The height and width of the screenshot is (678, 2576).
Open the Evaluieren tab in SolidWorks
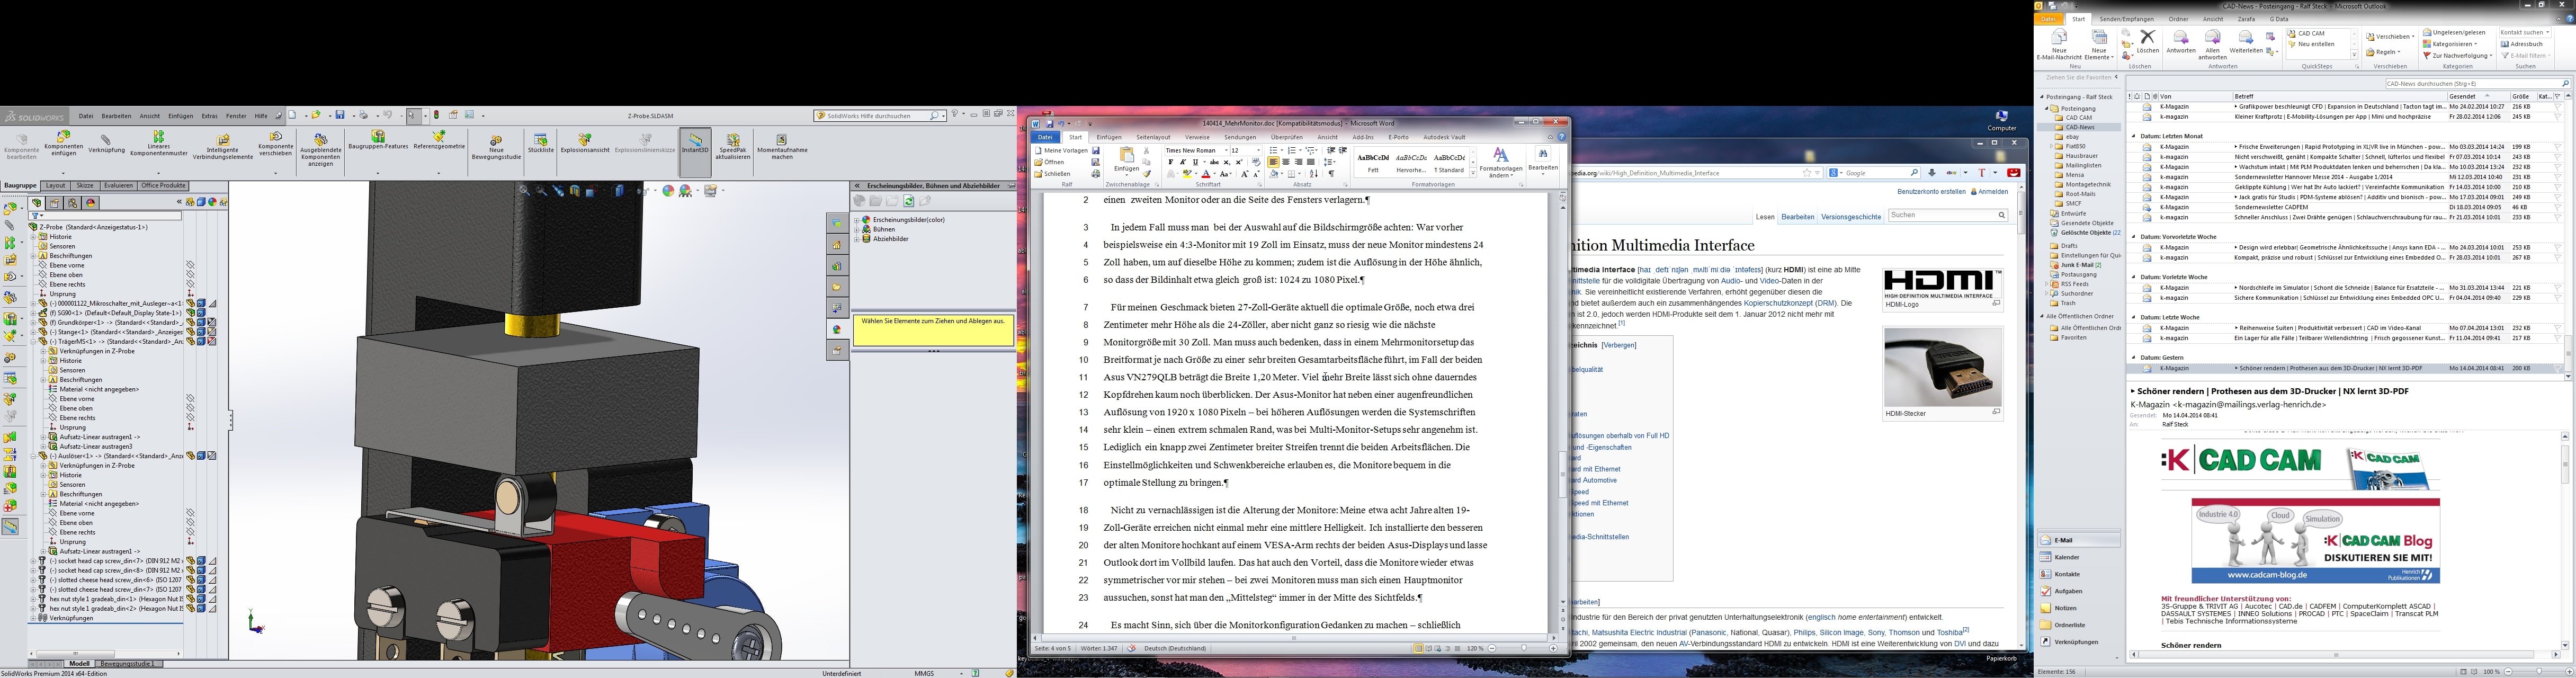click(118, 185)
